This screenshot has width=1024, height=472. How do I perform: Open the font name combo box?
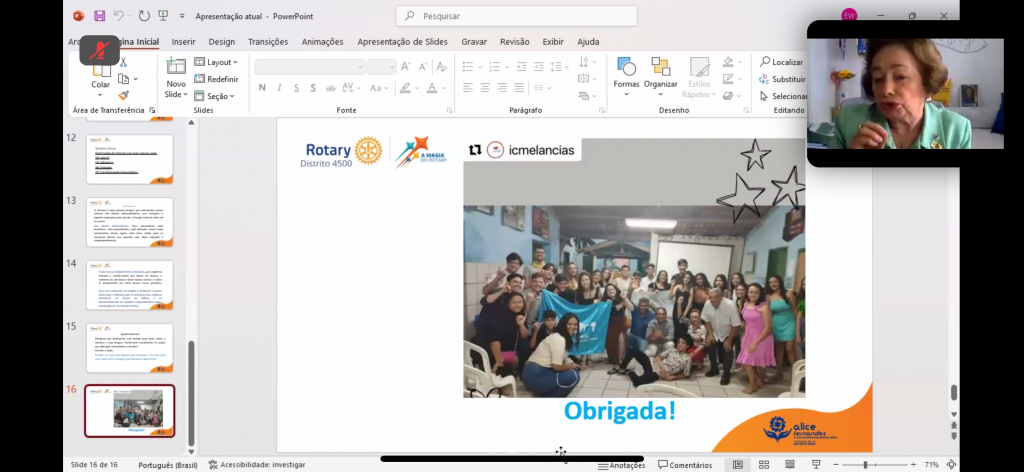[309, 67]
